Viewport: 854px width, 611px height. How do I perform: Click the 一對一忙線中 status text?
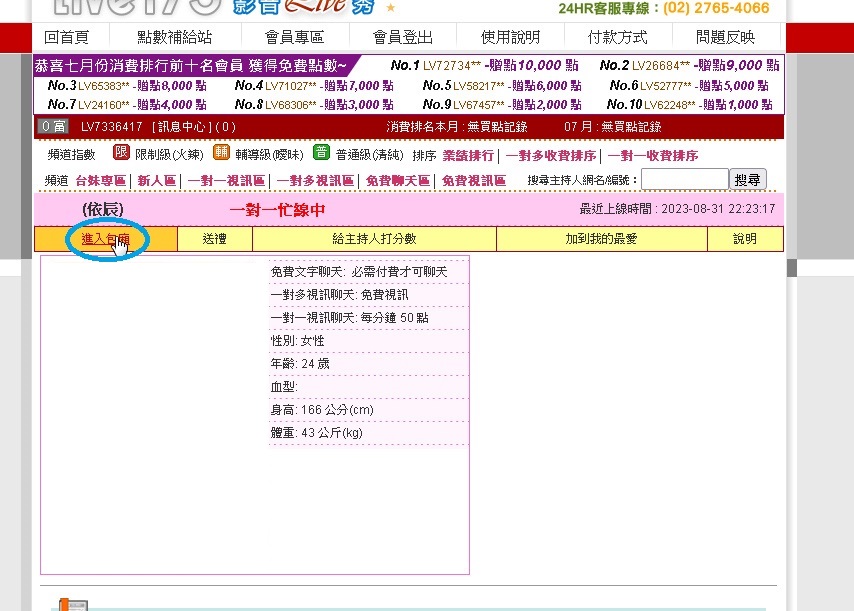[277, 210]
